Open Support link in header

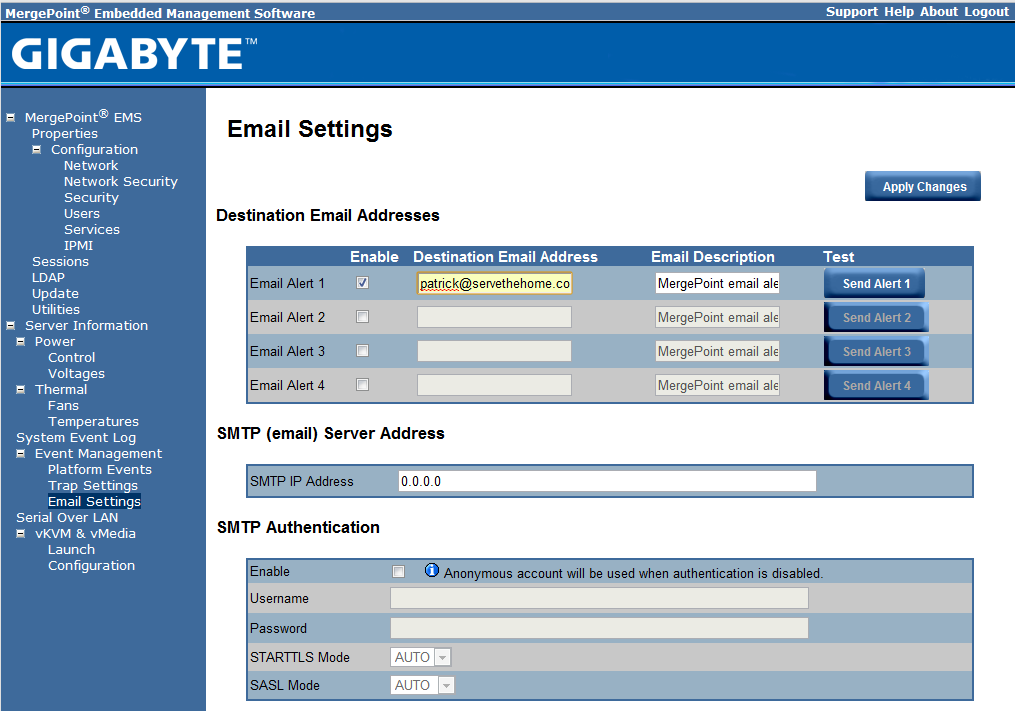tap(851, 12)
